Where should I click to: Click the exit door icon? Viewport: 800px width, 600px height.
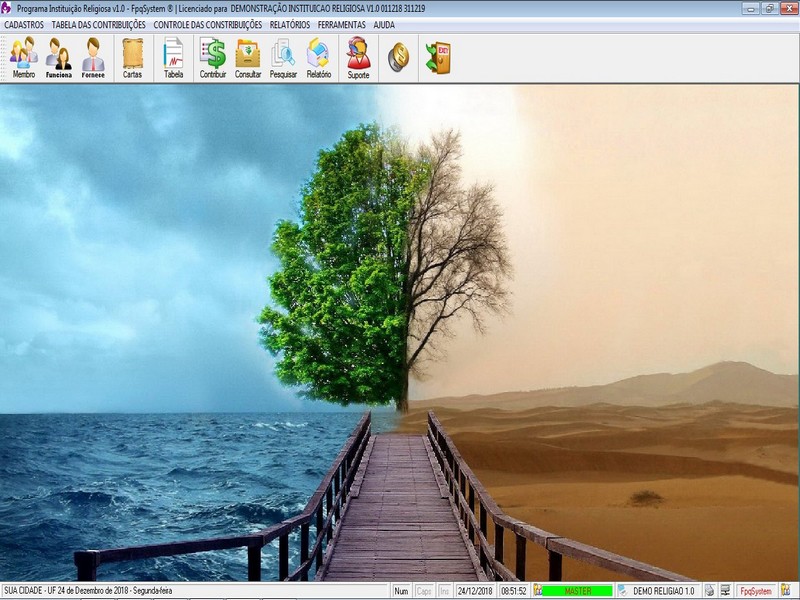coord(438,57)
